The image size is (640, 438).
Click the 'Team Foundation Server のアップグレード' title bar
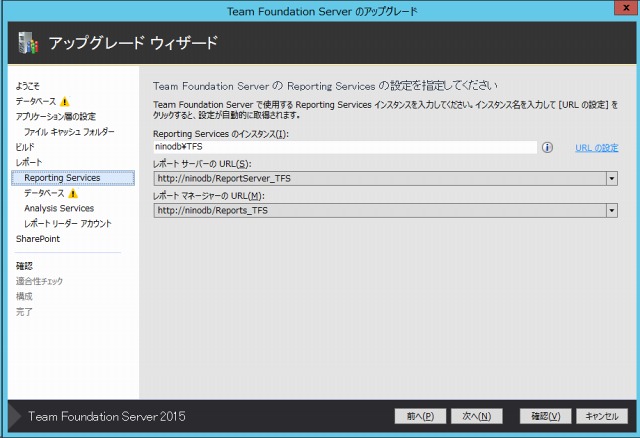322,11
